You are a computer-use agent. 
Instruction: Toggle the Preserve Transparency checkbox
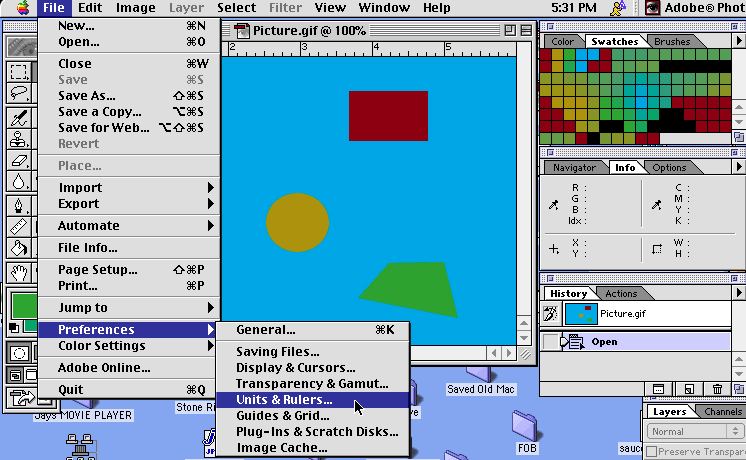(x=652, y=451)
